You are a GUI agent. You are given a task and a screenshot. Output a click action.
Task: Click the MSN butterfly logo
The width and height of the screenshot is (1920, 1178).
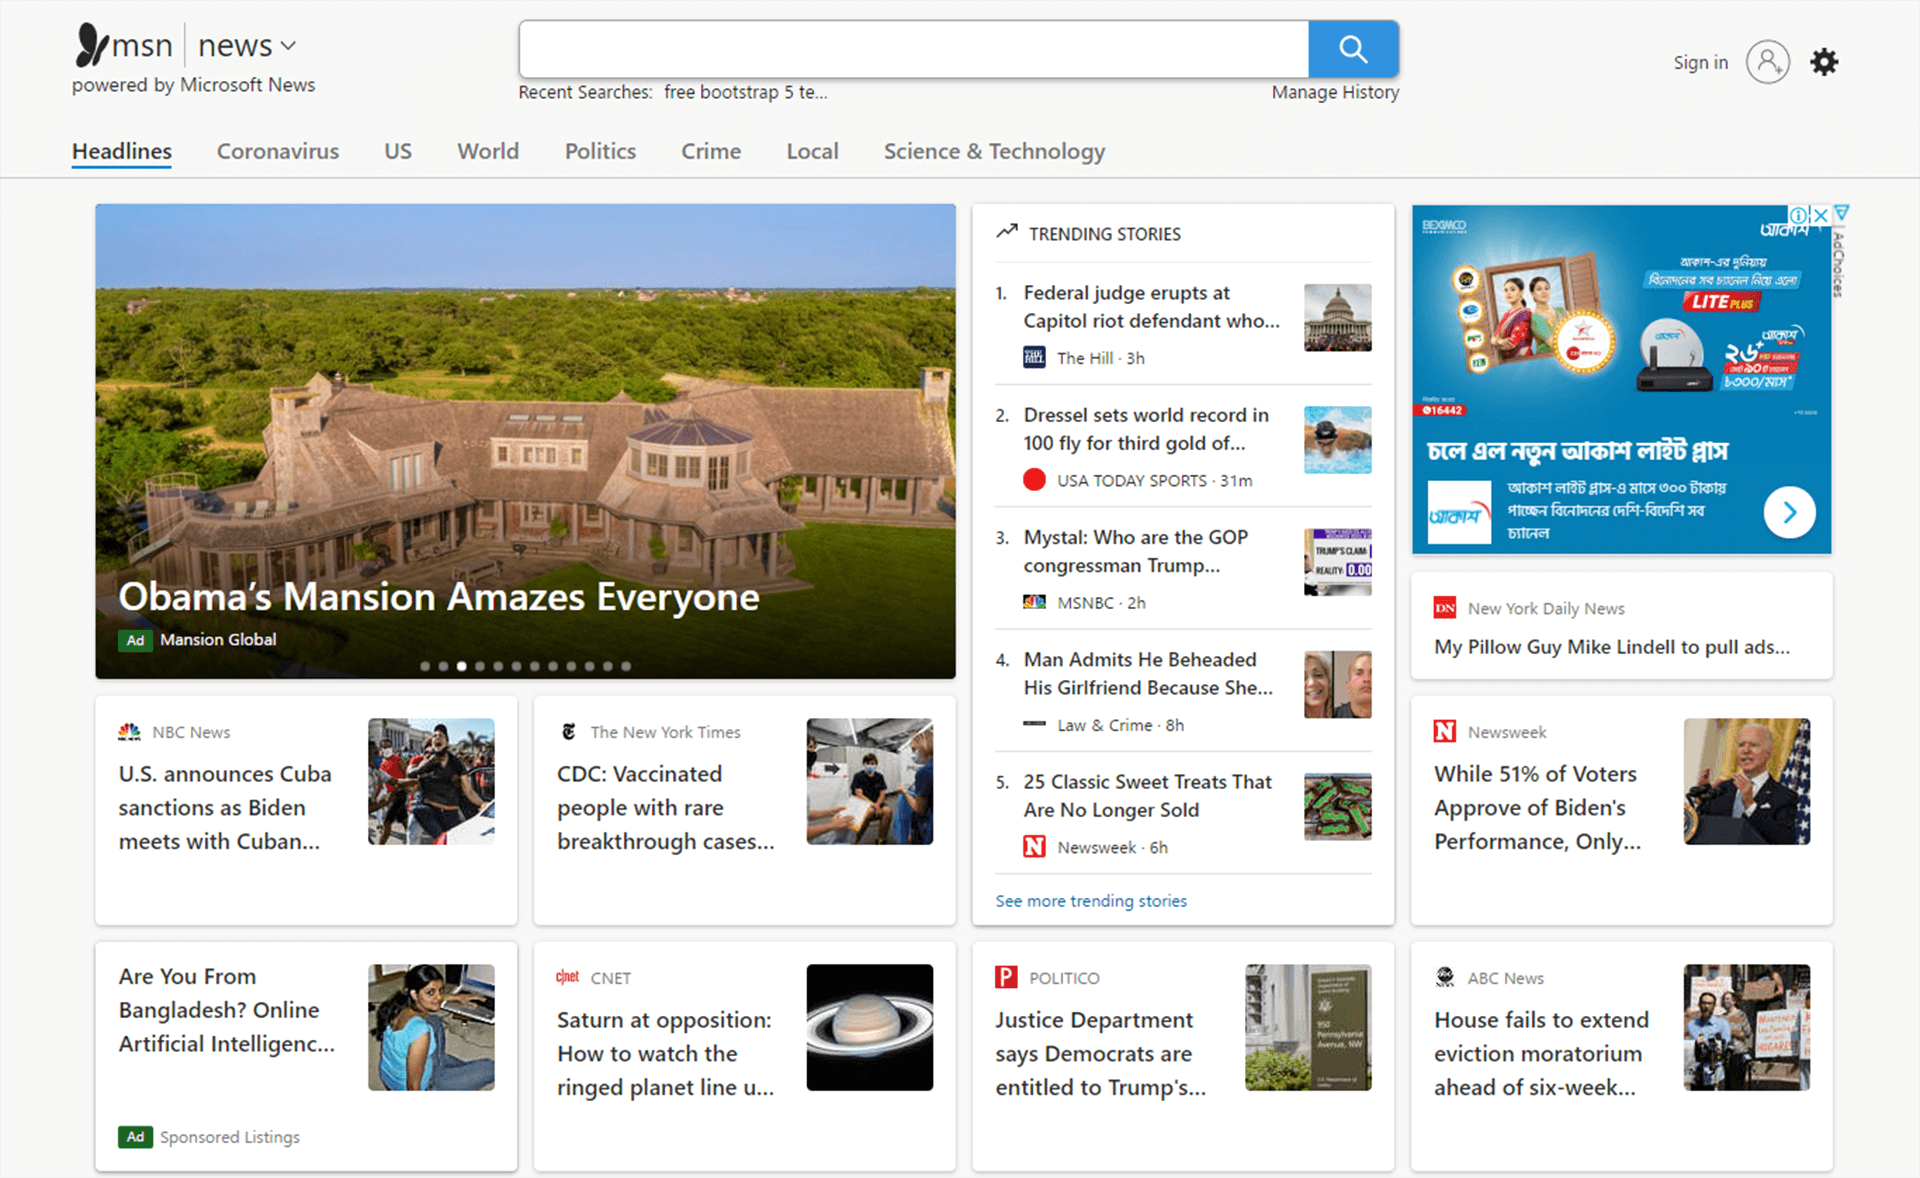click(x=91, y=45)
